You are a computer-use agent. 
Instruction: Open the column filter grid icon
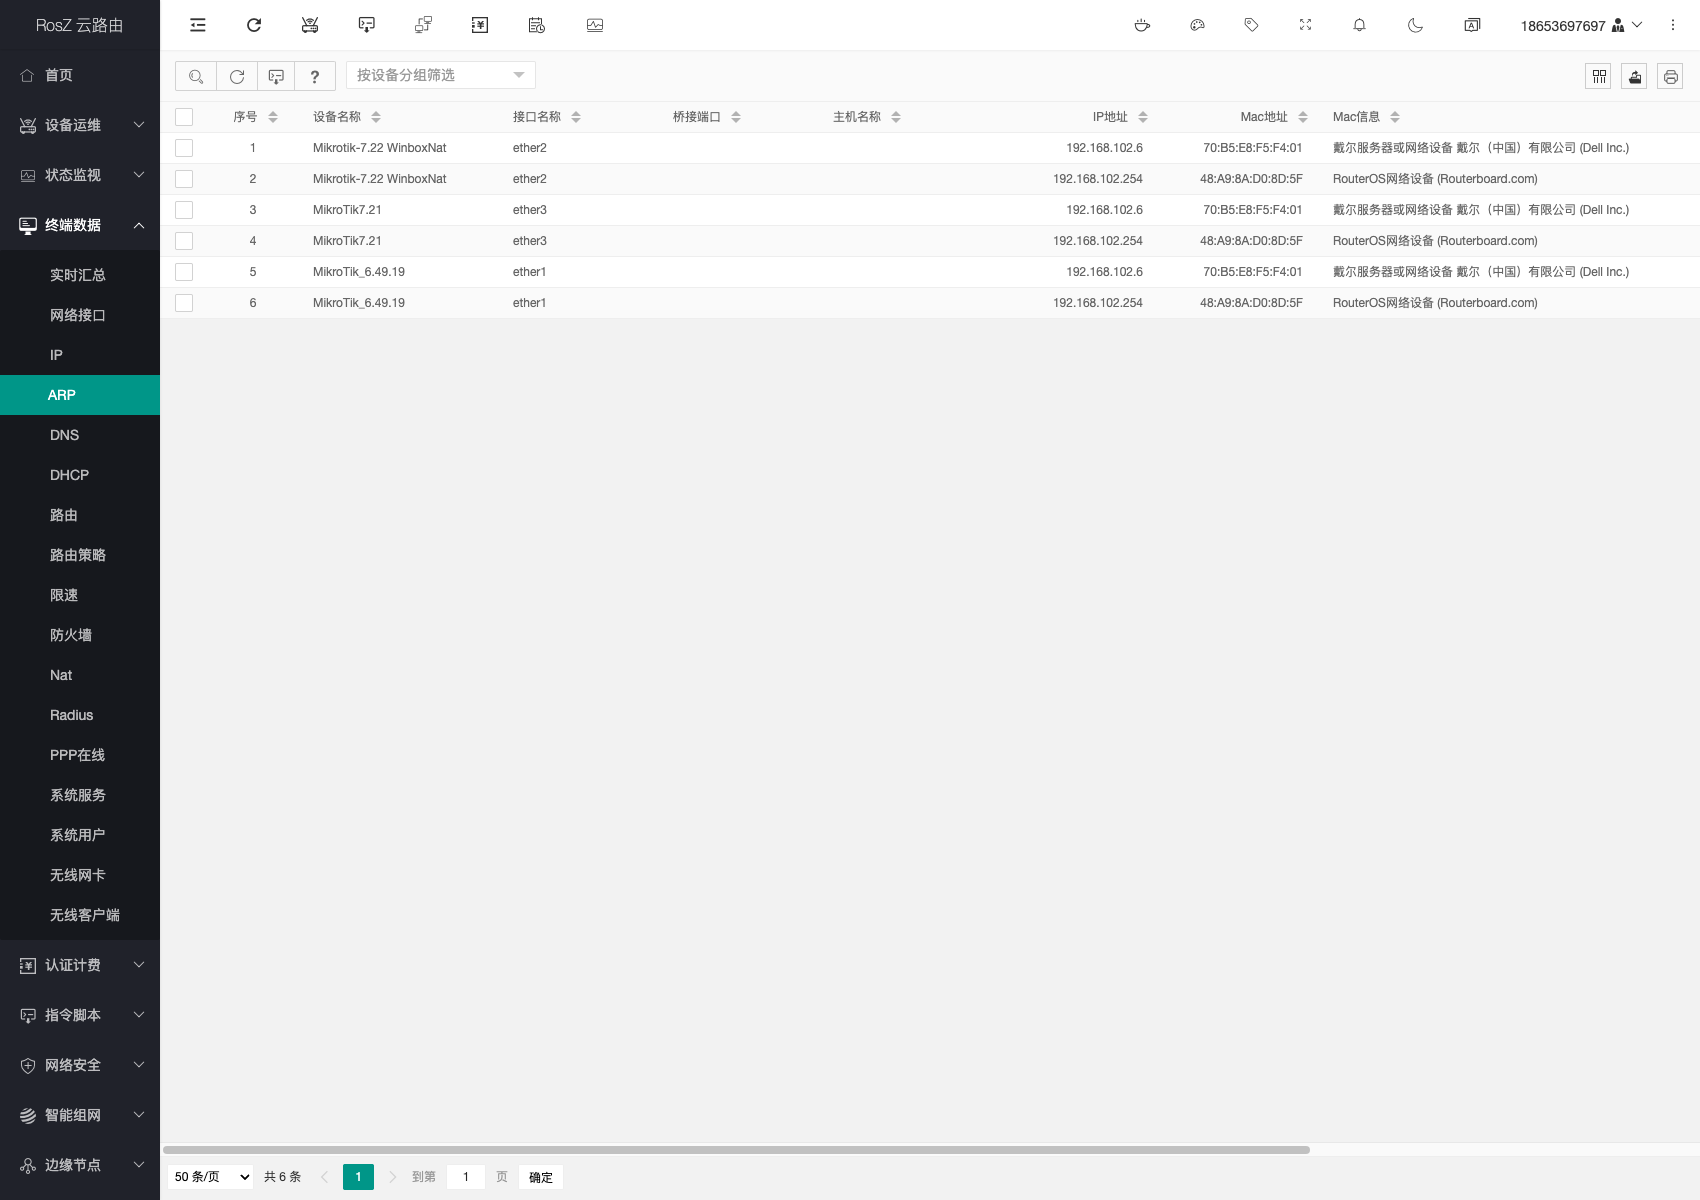1598,76
